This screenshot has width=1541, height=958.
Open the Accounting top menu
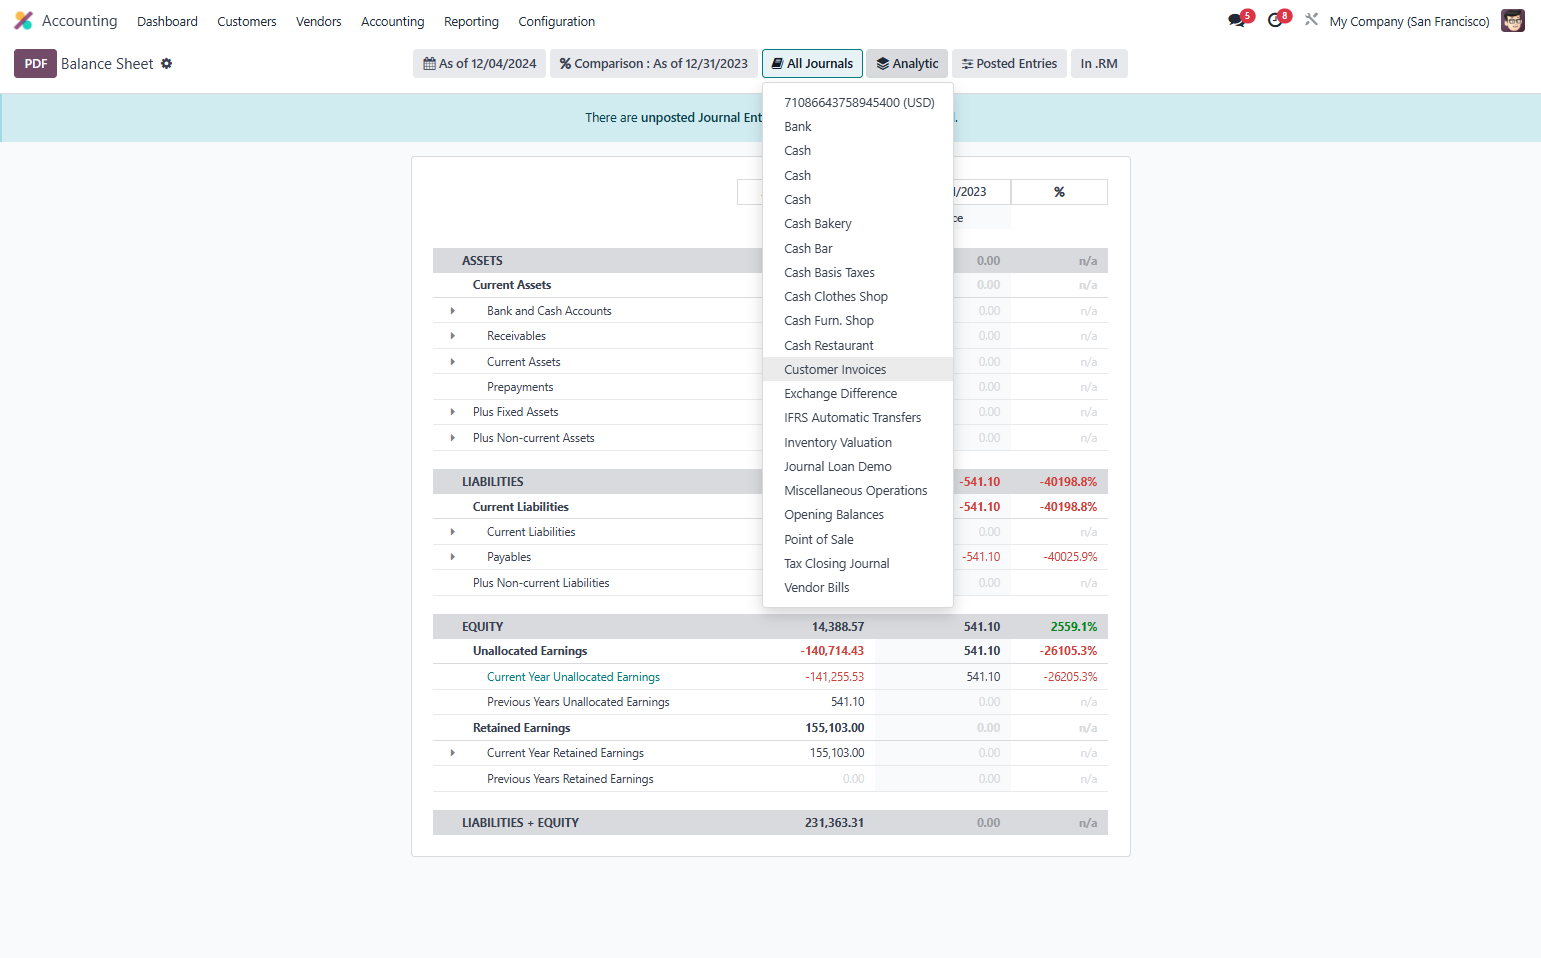pos(393,21)
